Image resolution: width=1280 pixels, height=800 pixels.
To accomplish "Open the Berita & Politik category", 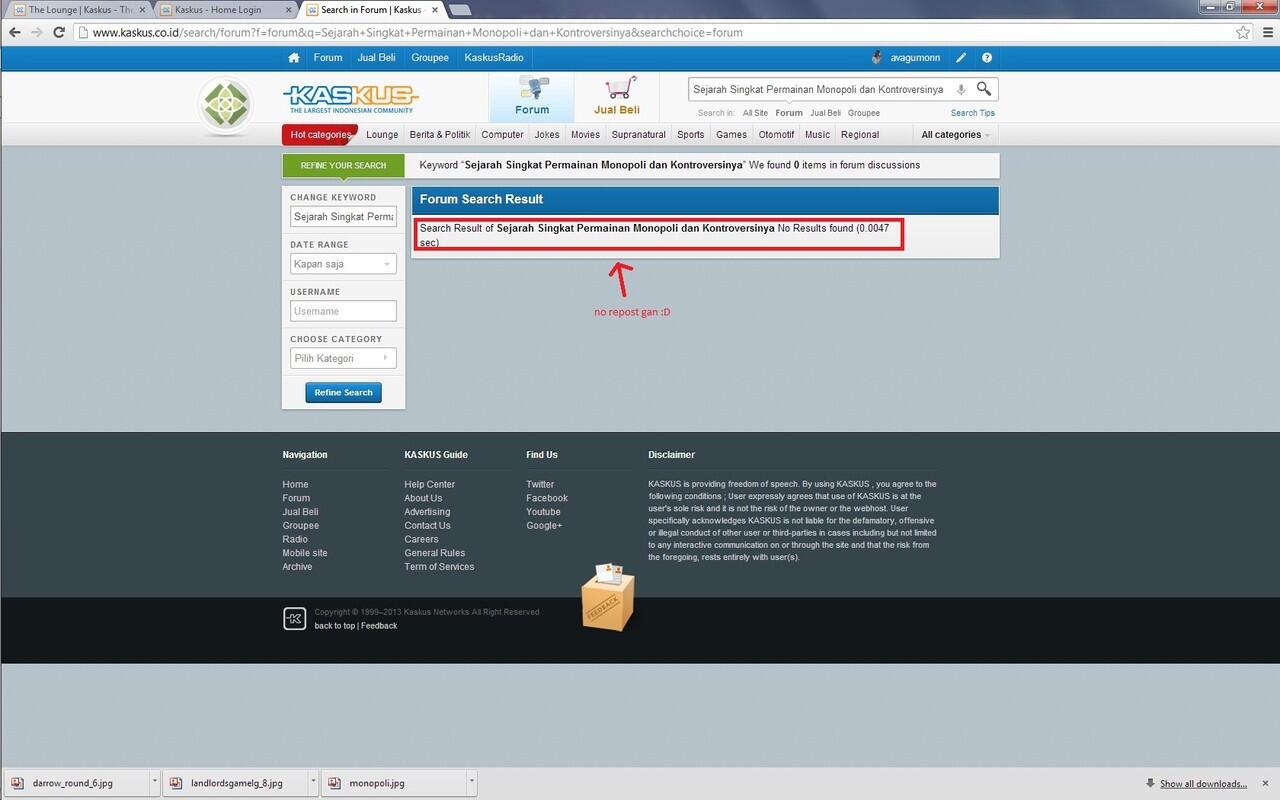I will 440,135.
